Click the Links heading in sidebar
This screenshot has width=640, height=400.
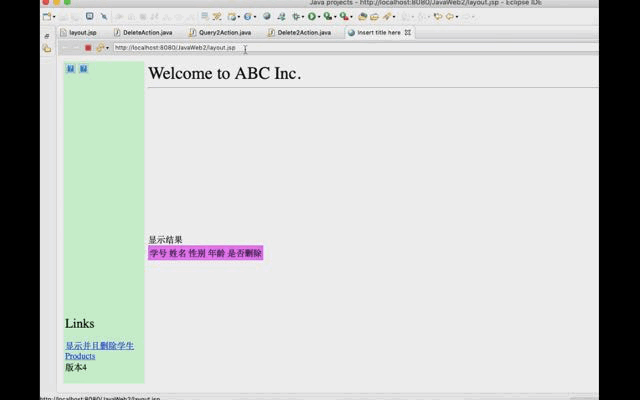(x=80, y=323)
